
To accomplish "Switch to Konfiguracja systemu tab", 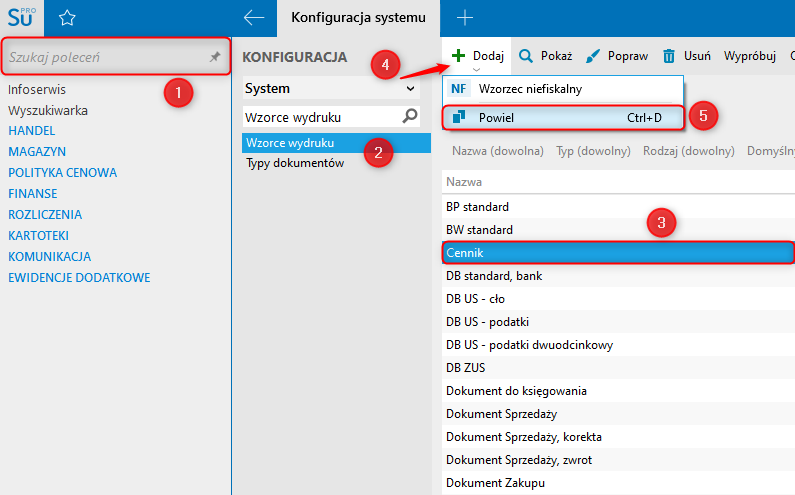I will [x=358, y=17].
